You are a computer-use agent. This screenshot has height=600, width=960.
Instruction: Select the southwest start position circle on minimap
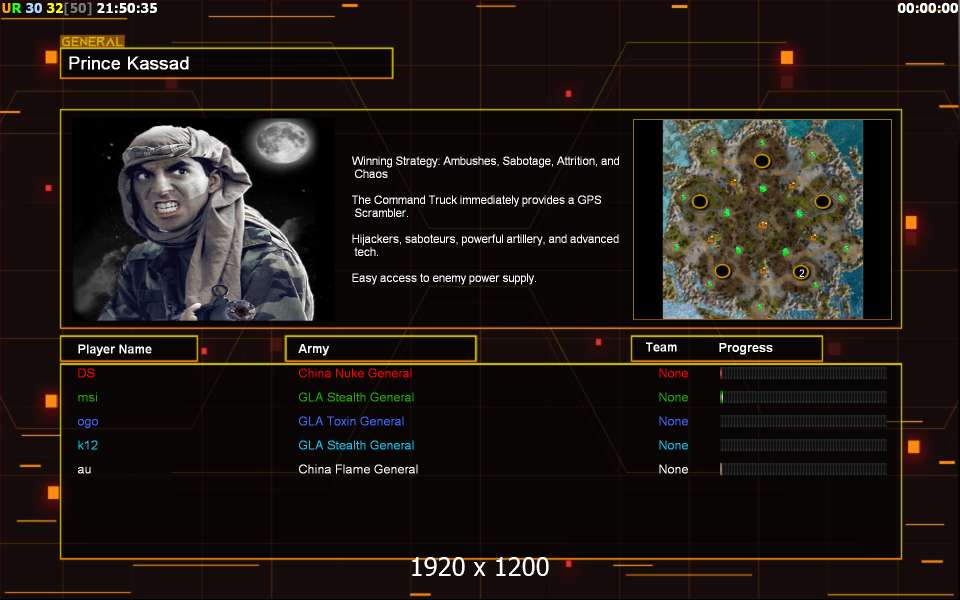[722, 271]
